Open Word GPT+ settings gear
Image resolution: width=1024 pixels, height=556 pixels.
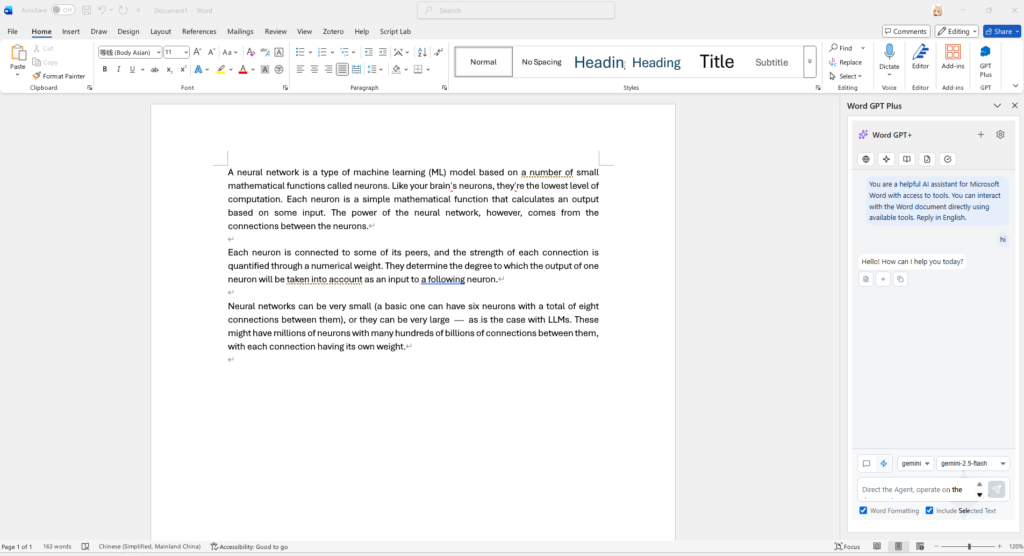[x=999, y=135]
